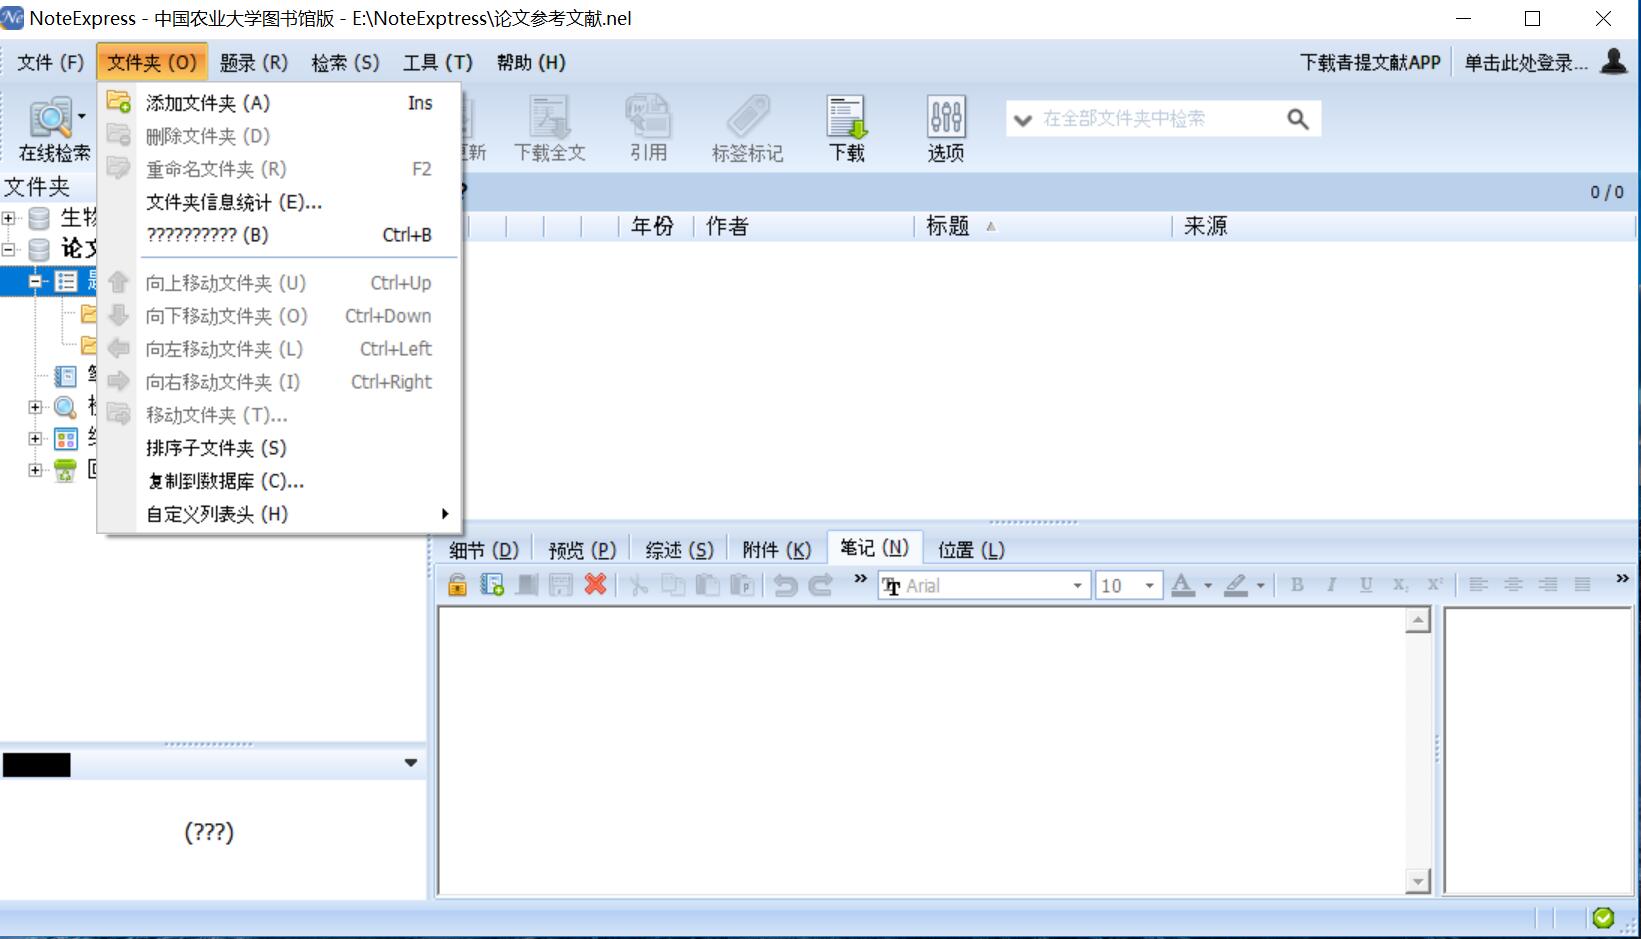This screenshot has height=939, width=1641.
Task: Click the red delete X in notes toolbar
Action: pyautogui.click(x=595, y=585)
